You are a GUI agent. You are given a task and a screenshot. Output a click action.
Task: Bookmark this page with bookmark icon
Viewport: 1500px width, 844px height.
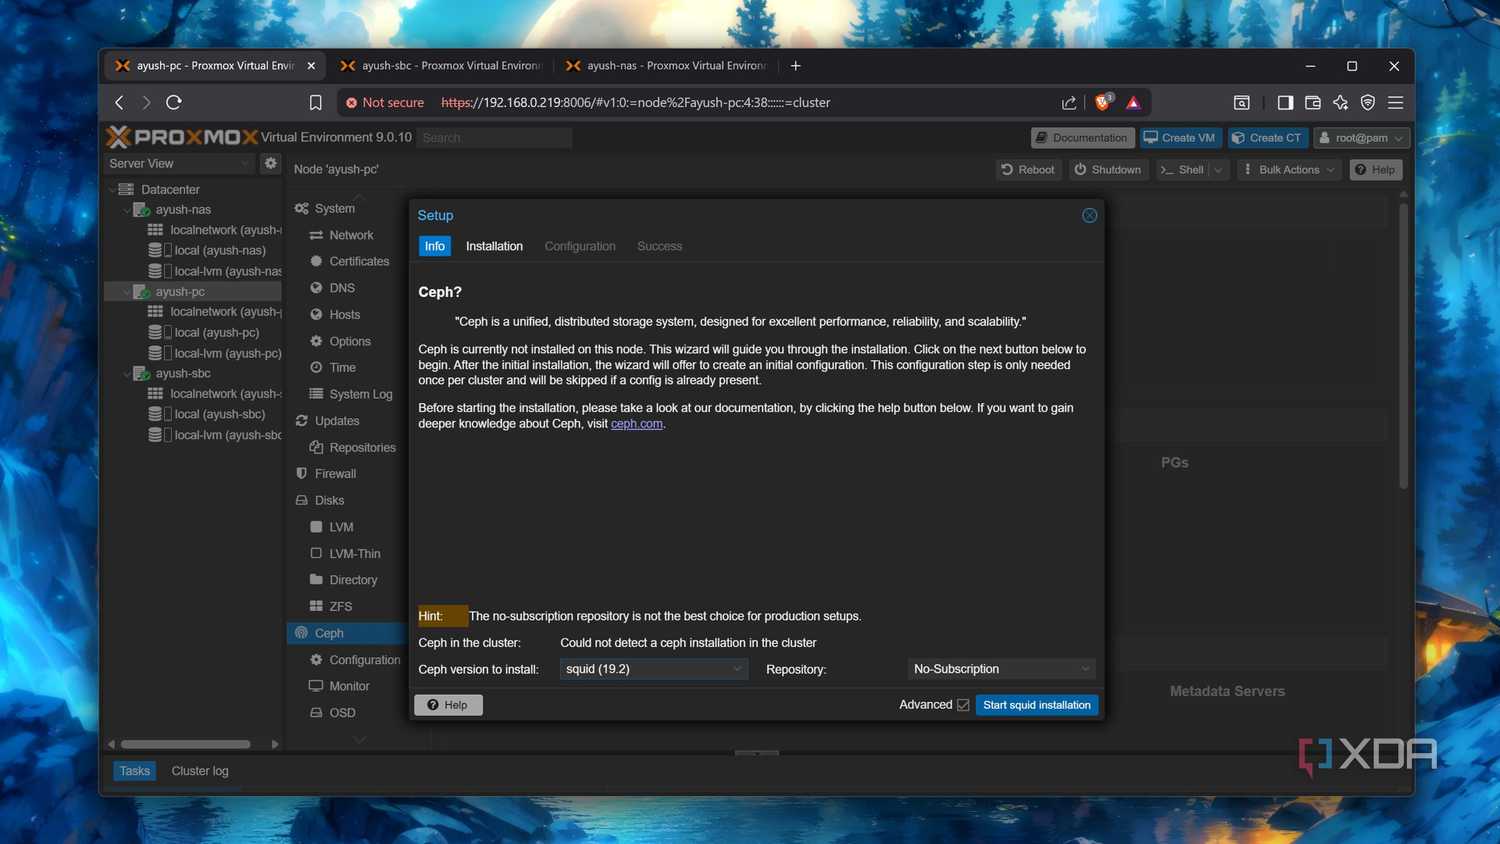click(x=315, y=102)
